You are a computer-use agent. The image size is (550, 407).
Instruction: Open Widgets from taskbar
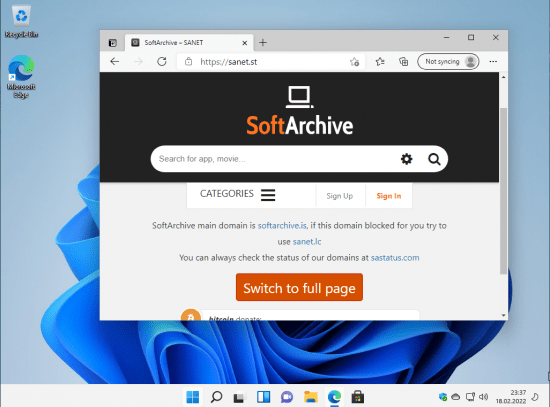(263, 397)
